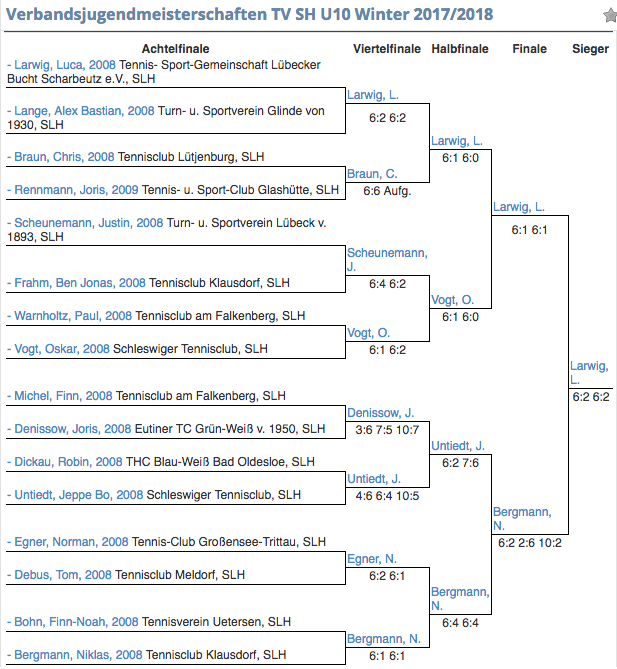The image size is (617, 669).
Task: Open Lange, Alex Bastian, 2008 player link
Action: [x=84, y=111]
